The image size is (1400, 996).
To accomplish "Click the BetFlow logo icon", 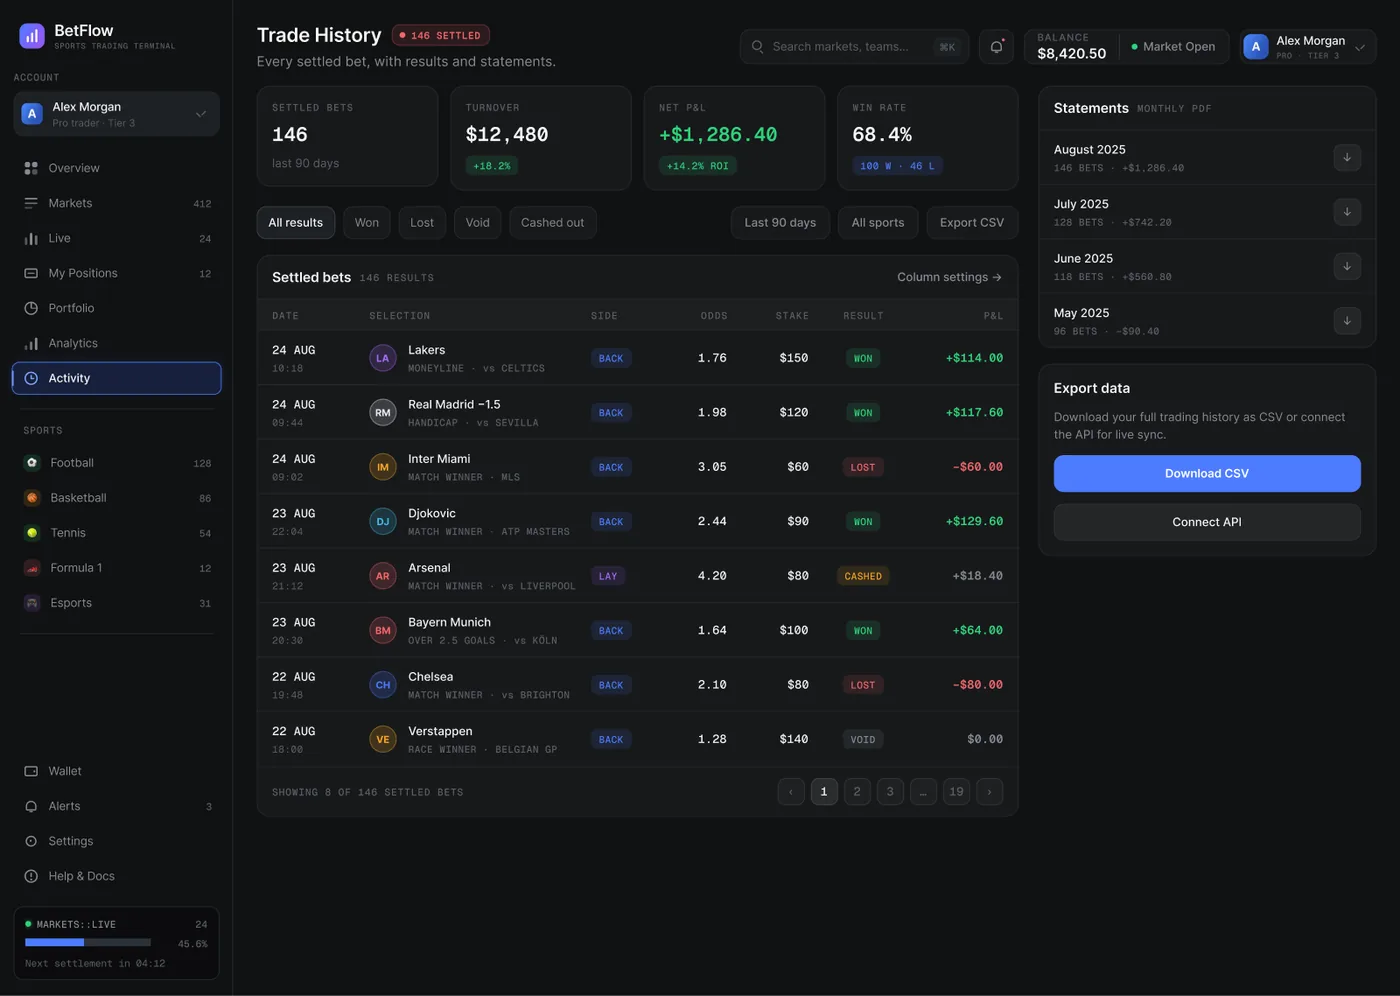I will tap(32, 36).
